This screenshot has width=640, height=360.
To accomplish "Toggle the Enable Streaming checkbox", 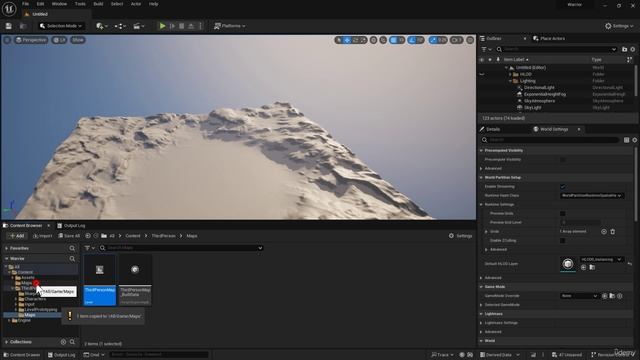I will pos(563,187).
